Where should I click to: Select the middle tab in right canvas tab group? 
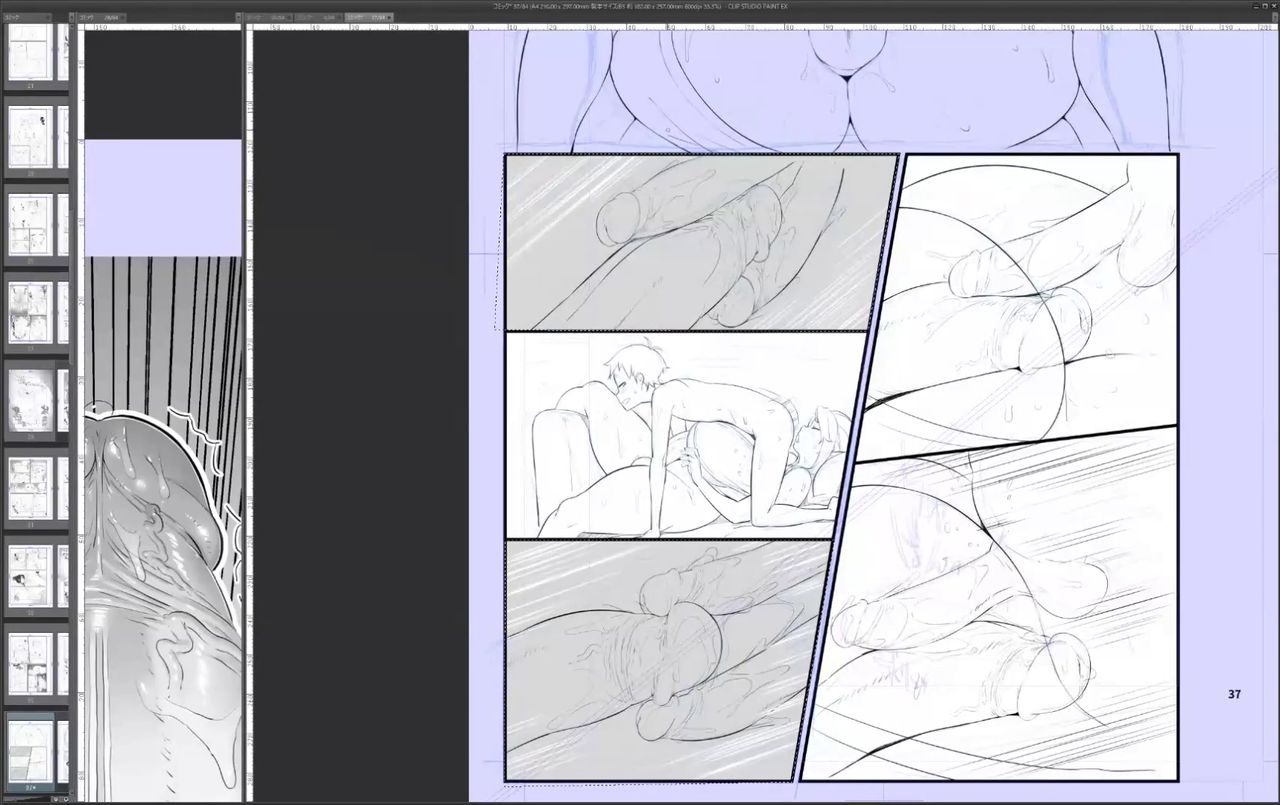tap(317, 17)
